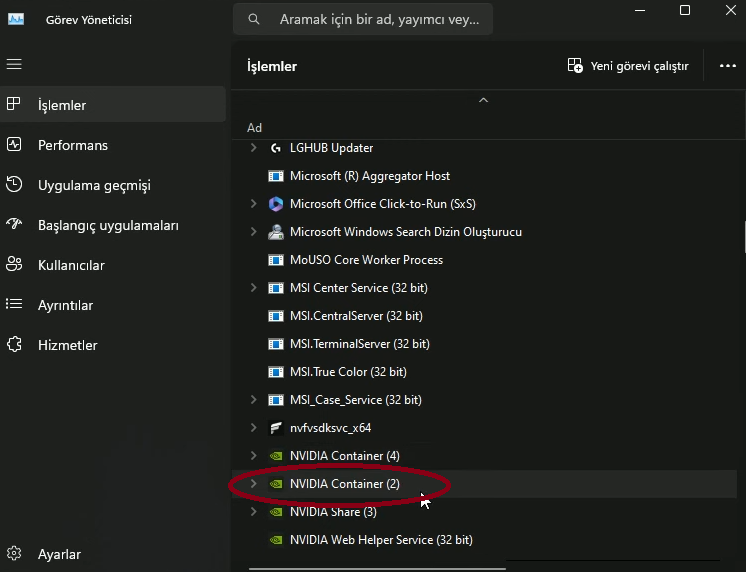
Task: Go to the Hizmetler page
Action: (67, 345)
